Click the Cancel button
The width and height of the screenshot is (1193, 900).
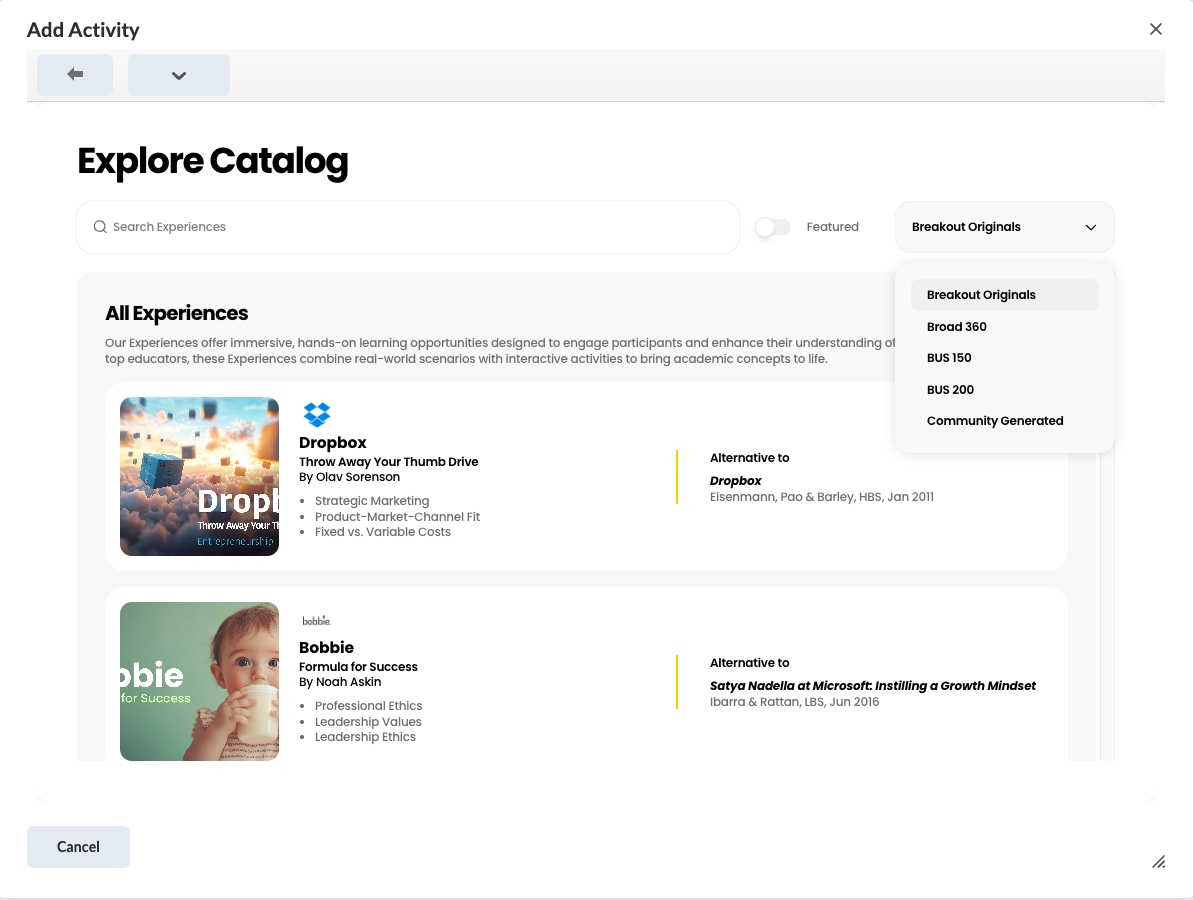tap(78, 847)
